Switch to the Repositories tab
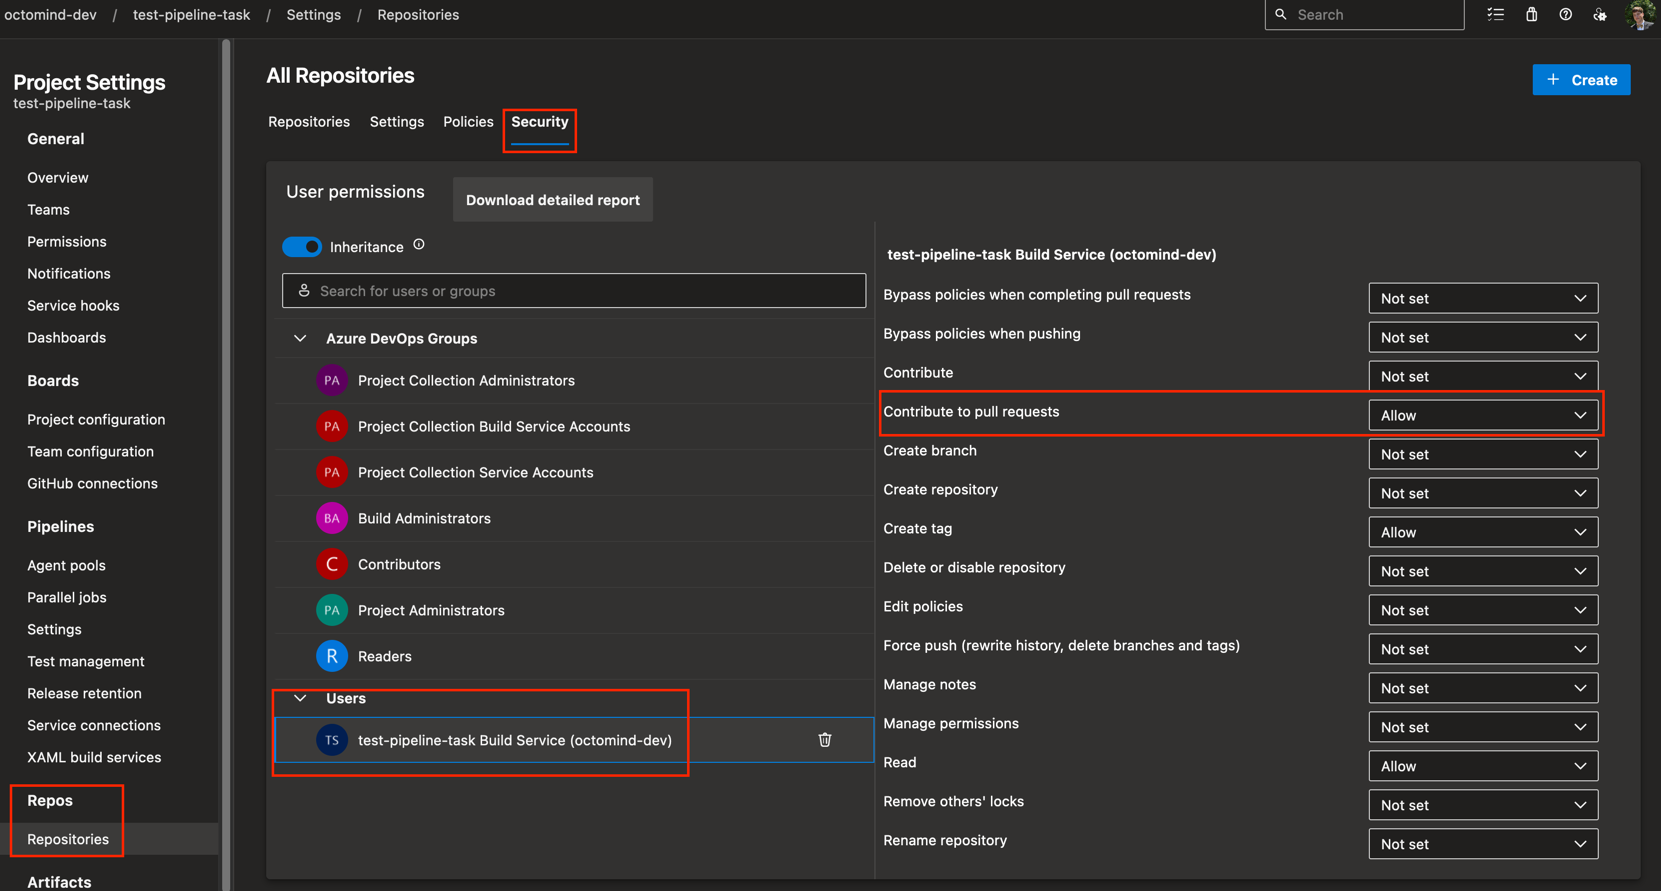Screen dimensions: 1661x891 point(309,122)
